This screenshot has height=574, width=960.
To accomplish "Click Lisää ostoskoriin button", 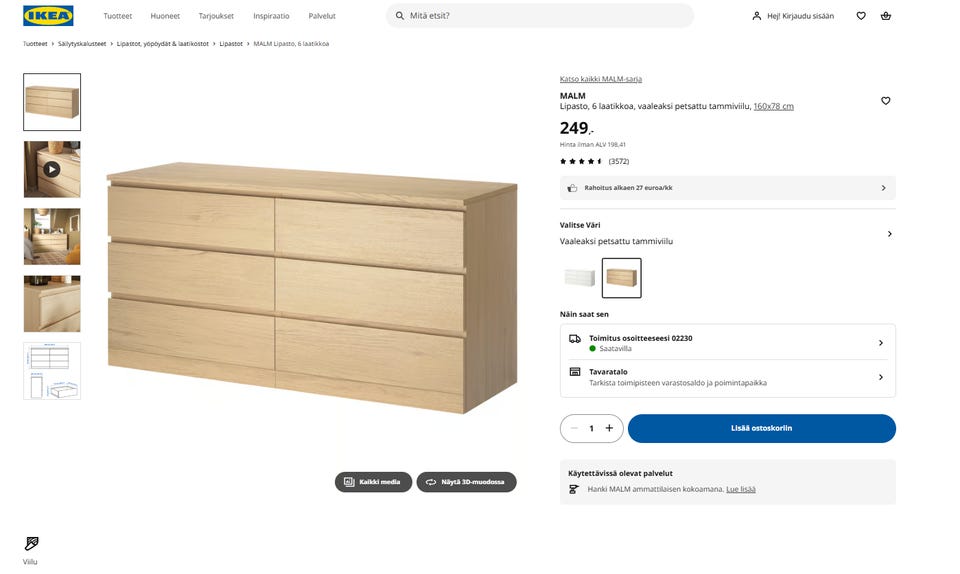I will (761, 428).
